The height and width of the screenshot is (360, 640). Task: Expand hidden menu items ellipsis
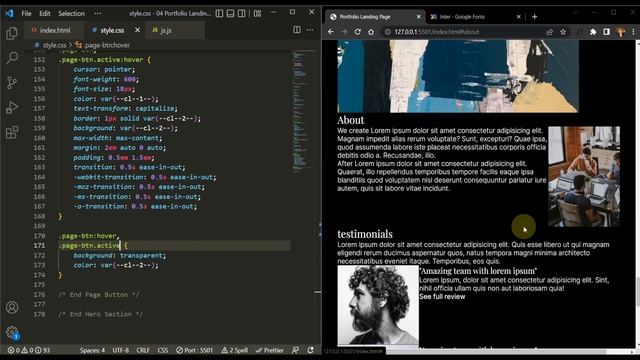(97, 13)
